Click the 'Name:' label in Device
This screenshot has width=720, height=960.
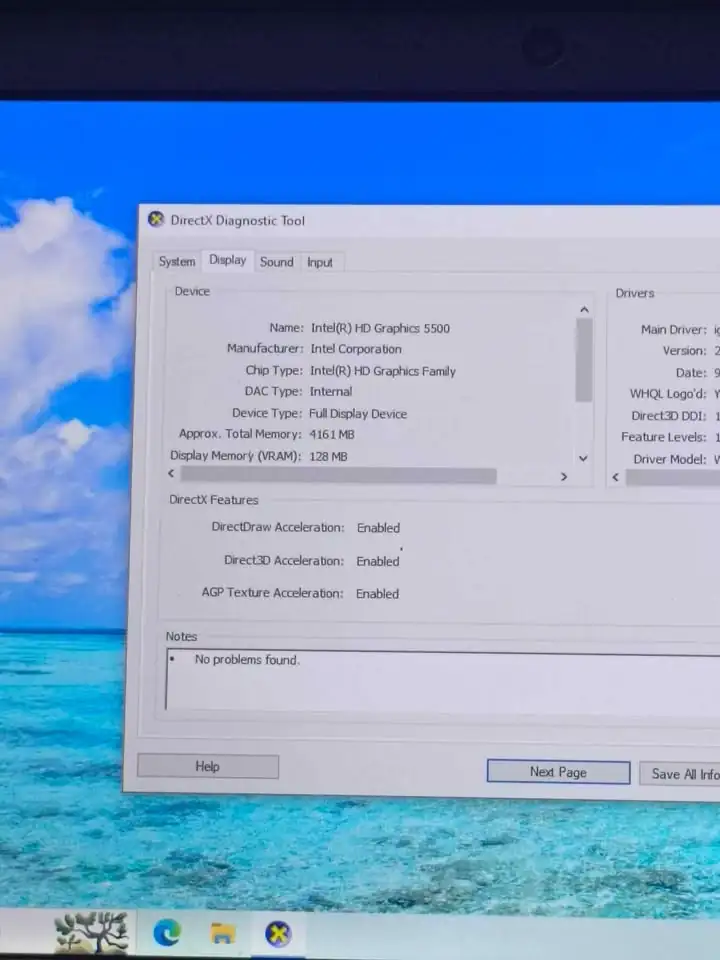click(x=287, y=328)
